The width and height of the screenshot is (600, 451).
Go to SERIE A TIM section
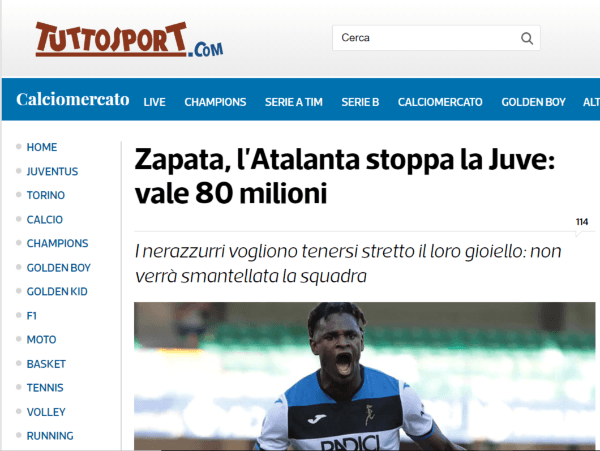click(x=294, y=102)
